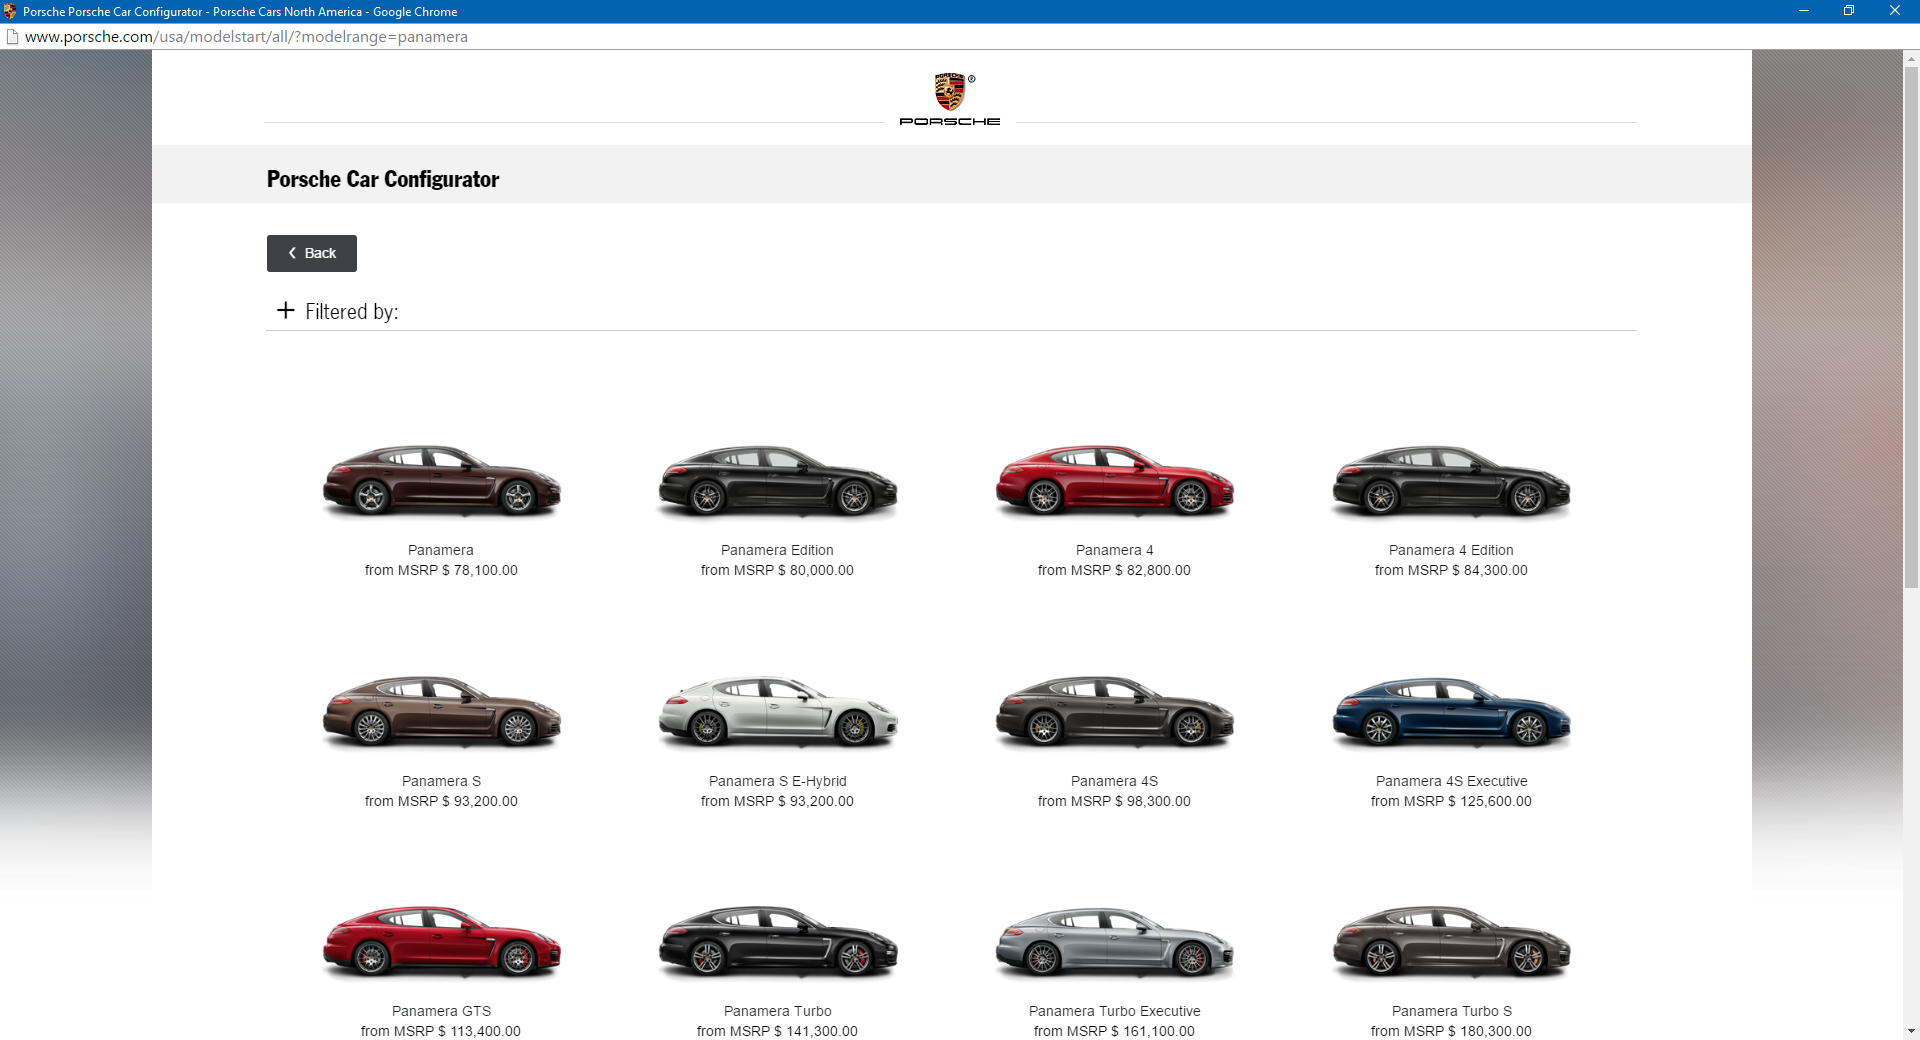Viewport: 1920px width, 1040px height.
Task: Open the Panamera 4 name link
Action: click(x=1114, y=550)
